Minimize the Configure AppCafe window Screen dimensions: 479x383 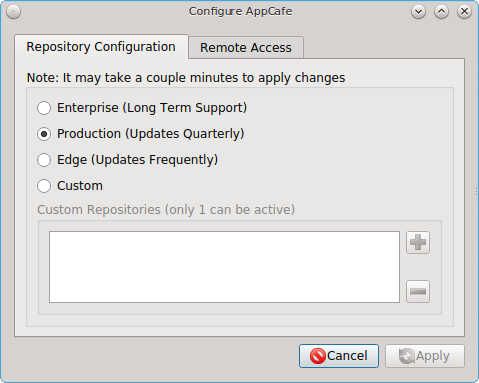pyautogui.click(x=418, y=12)
